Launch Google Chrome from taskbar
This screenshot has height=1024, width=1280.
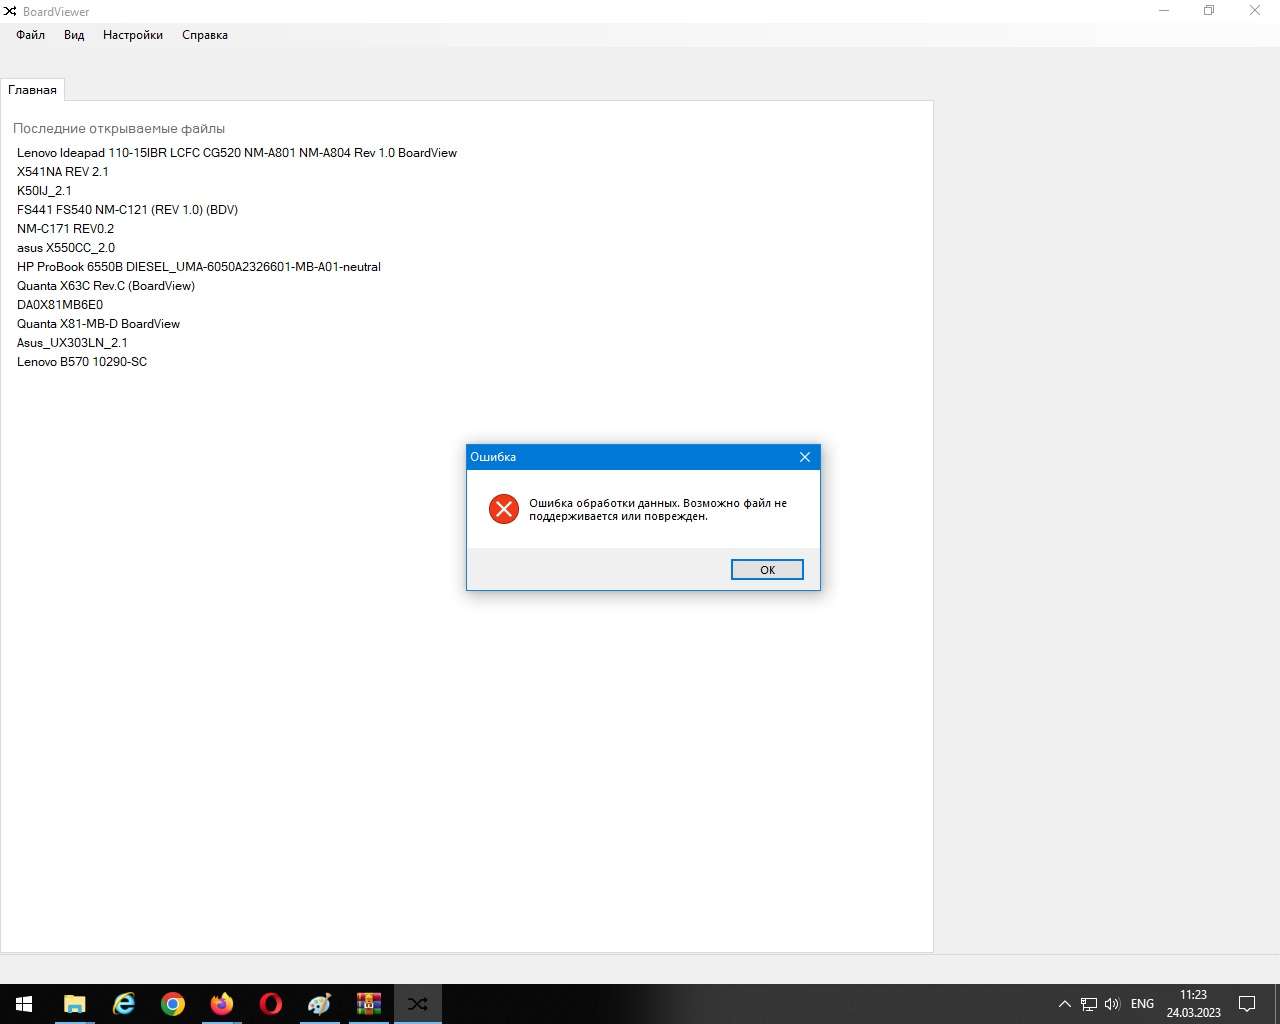[172, 1004]
